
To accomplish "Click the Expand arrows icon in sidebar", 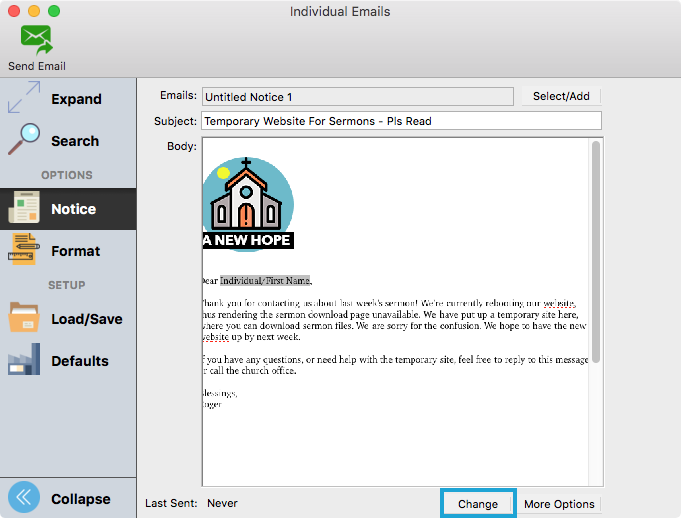I will (23, 99).
